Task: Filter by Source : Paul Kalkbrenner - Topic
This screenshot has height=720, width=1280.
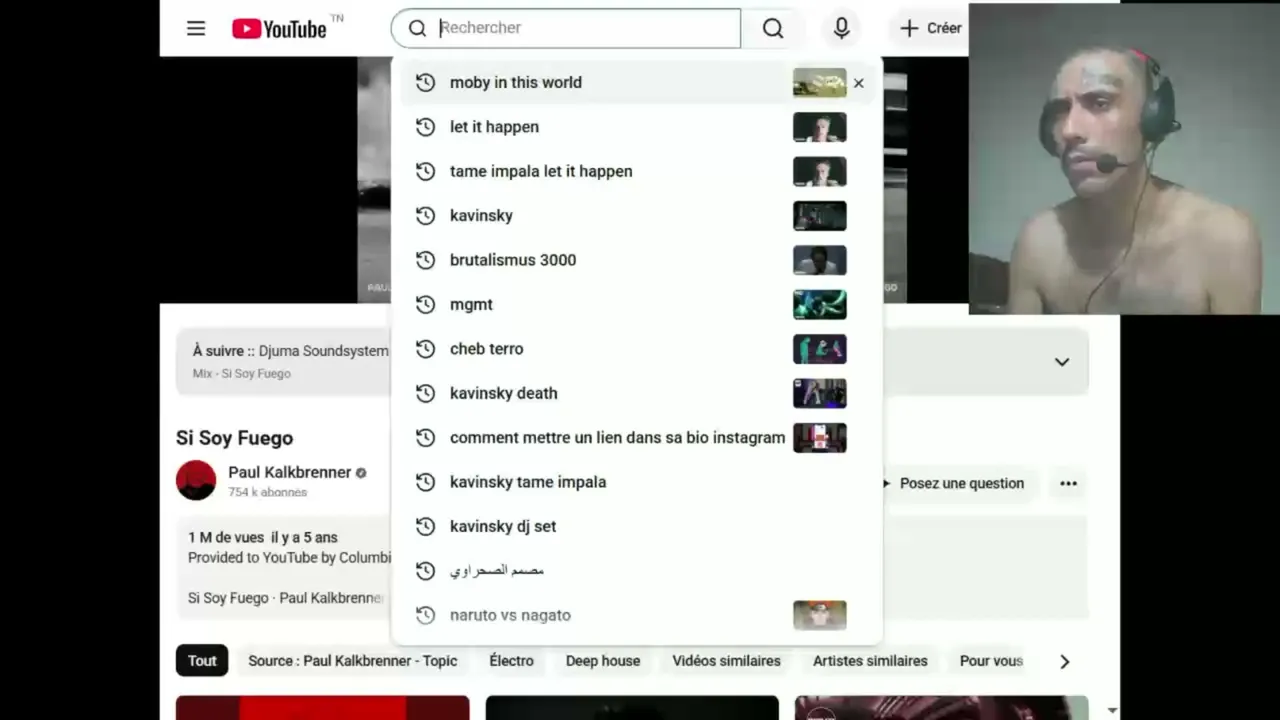Action: pos(353,661)
